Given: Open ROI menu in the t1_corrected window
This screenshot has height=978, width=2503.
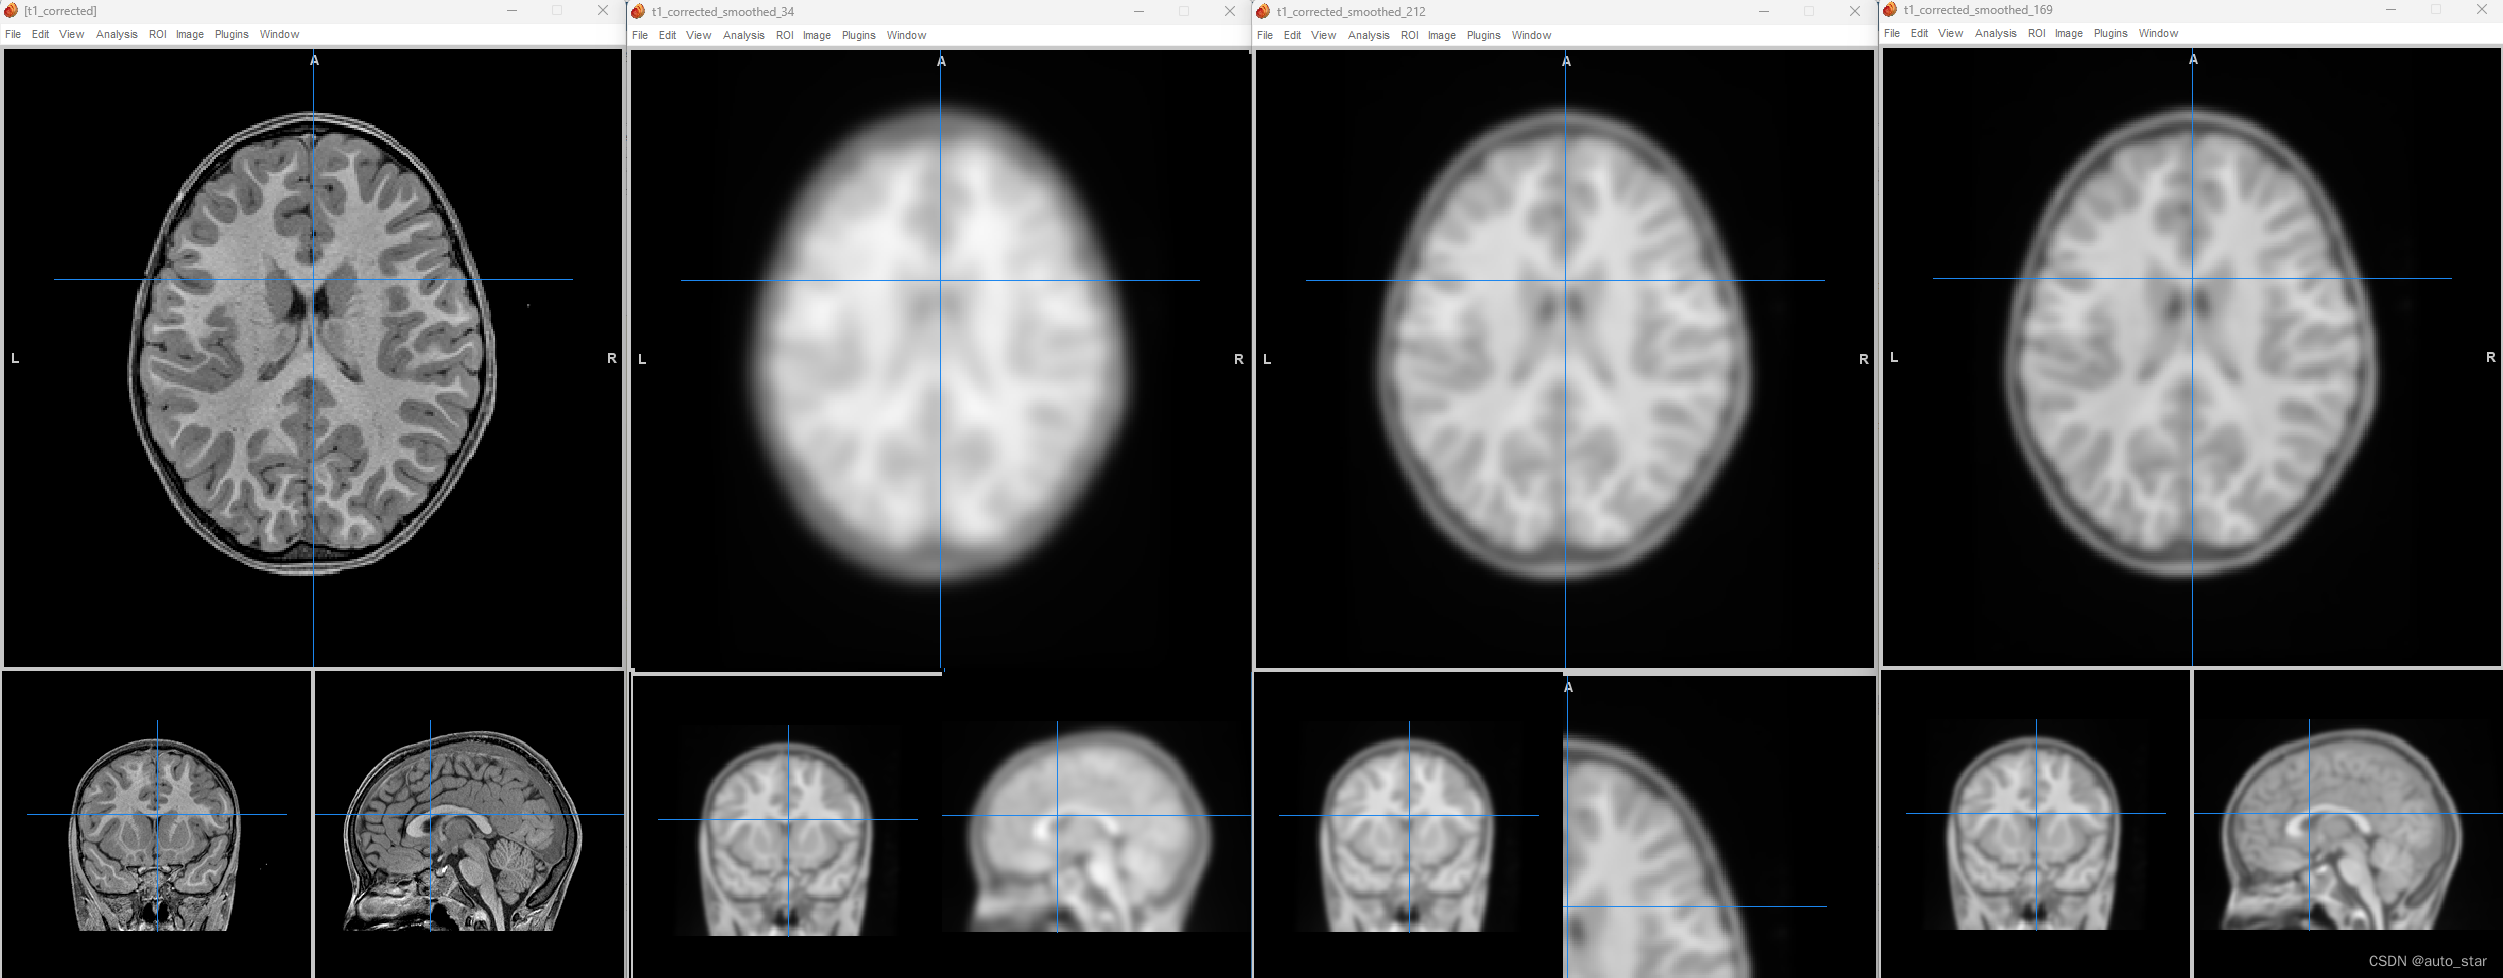Looking at the screenshot, I should click(x=158, y=34).
